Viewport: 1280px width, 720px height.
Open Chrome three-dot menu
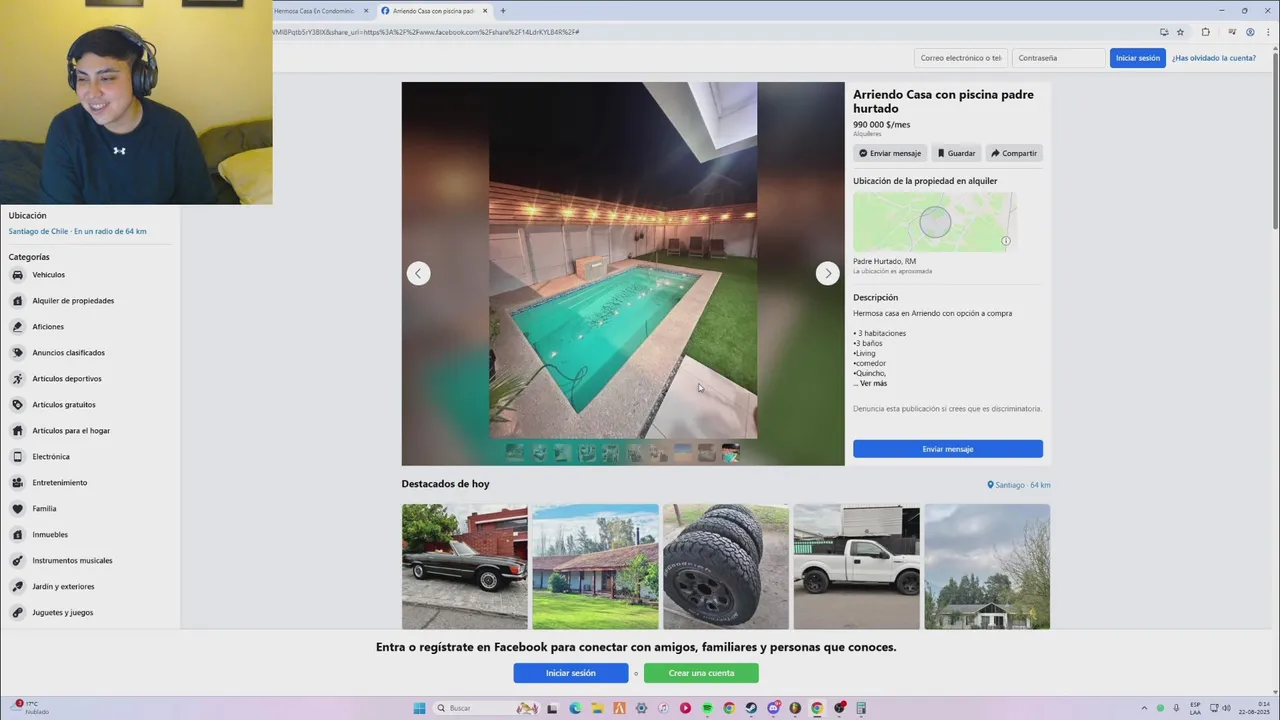(1267, 32)
